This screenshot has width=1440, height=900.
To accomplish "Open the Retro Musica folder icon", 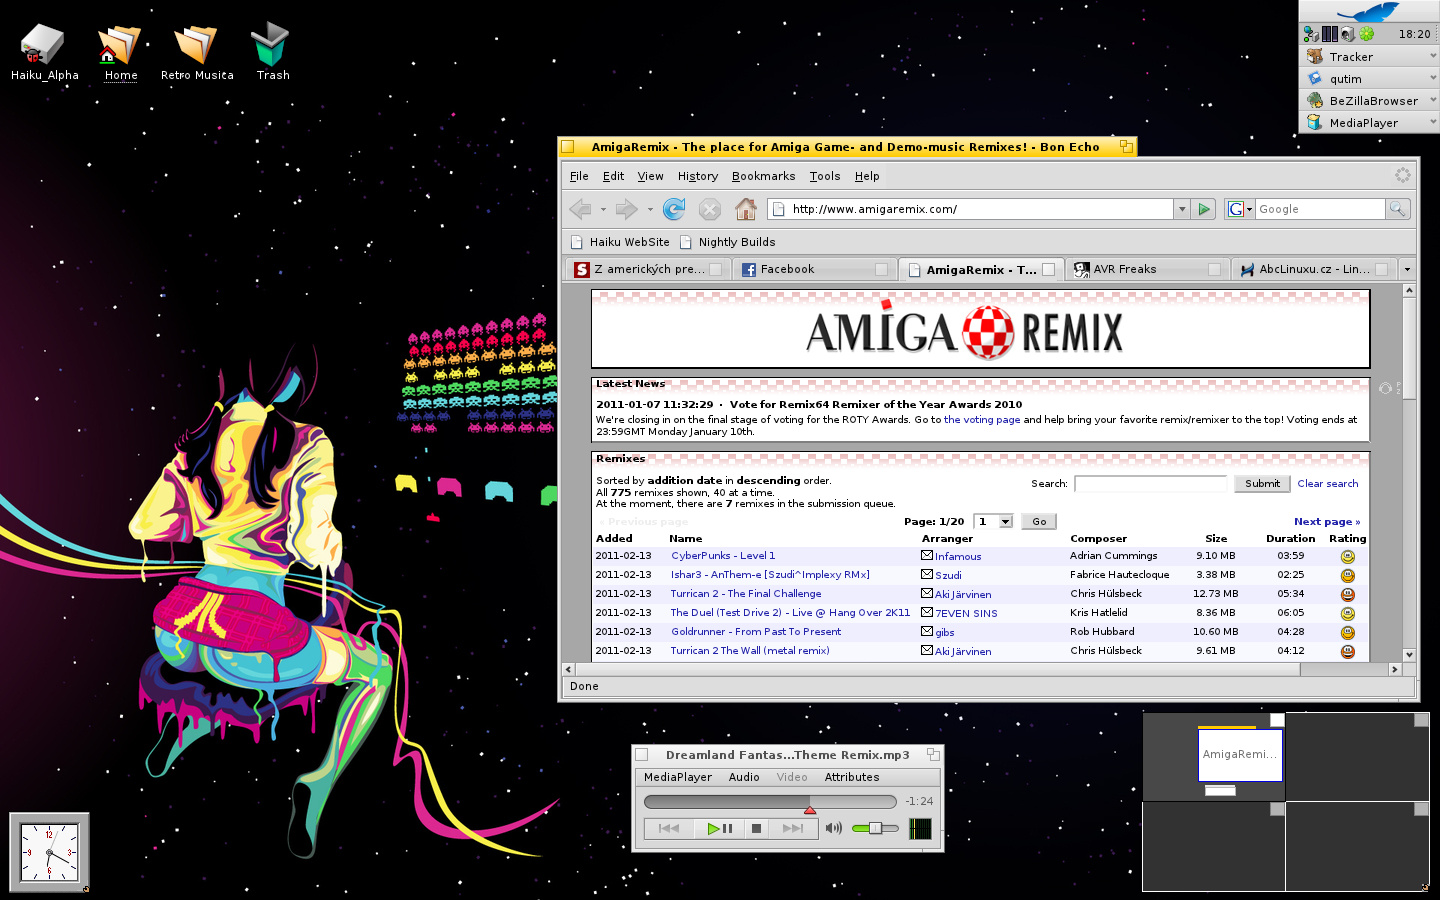I will click(196, 44).
